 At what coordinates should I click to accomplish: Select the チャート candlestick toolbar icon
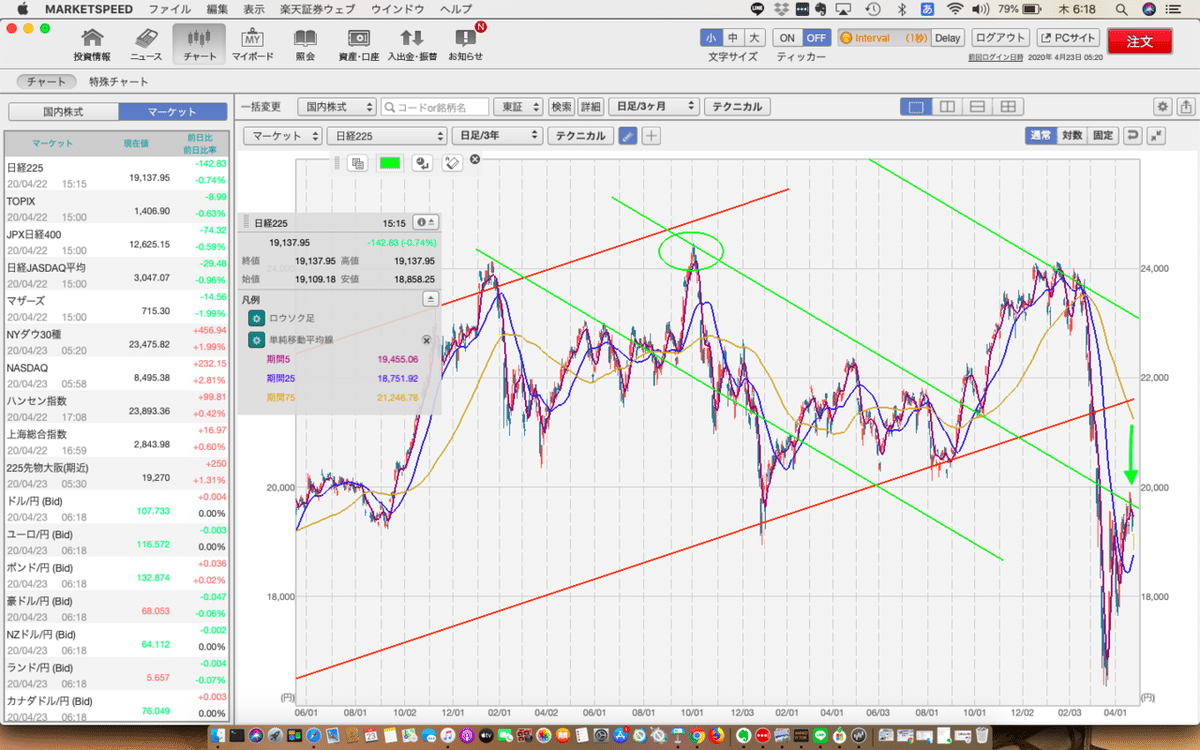click(x=199, y=44)
